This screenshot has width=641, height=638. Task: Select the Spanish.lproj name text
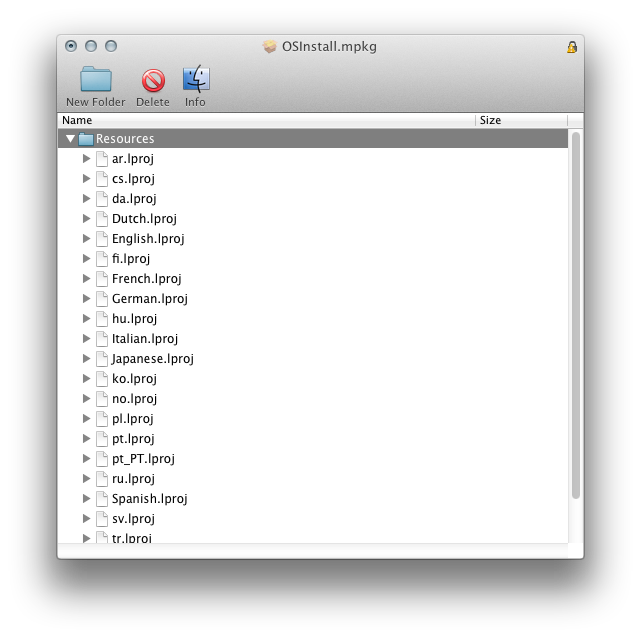point(150,499)
